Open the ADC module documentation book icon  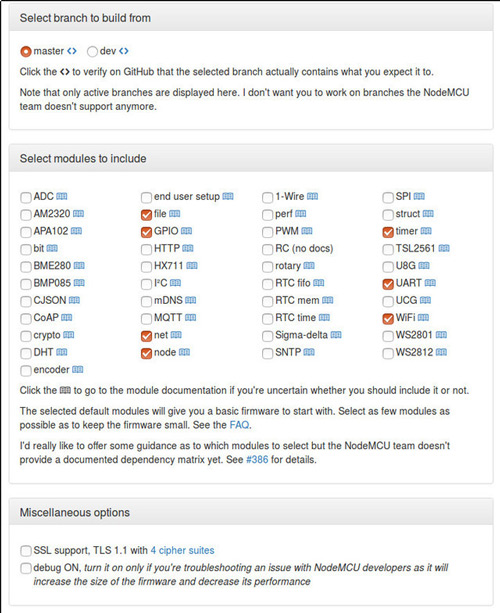coord(62,196)
